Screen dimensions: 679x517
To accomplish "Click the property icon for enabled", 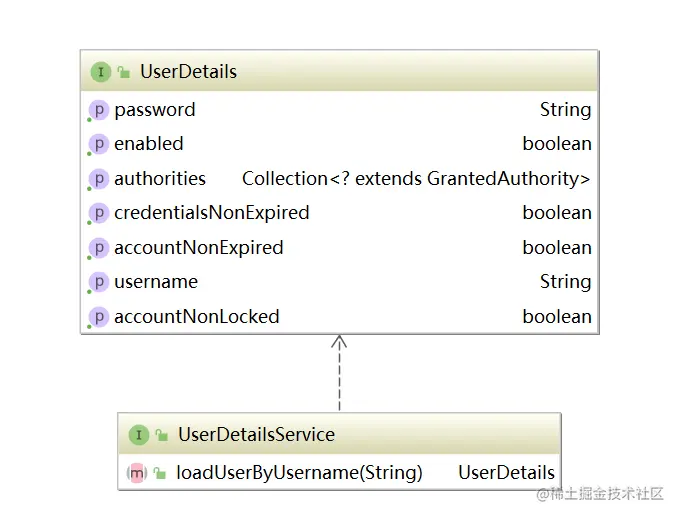I will click(x=98, y=144).
